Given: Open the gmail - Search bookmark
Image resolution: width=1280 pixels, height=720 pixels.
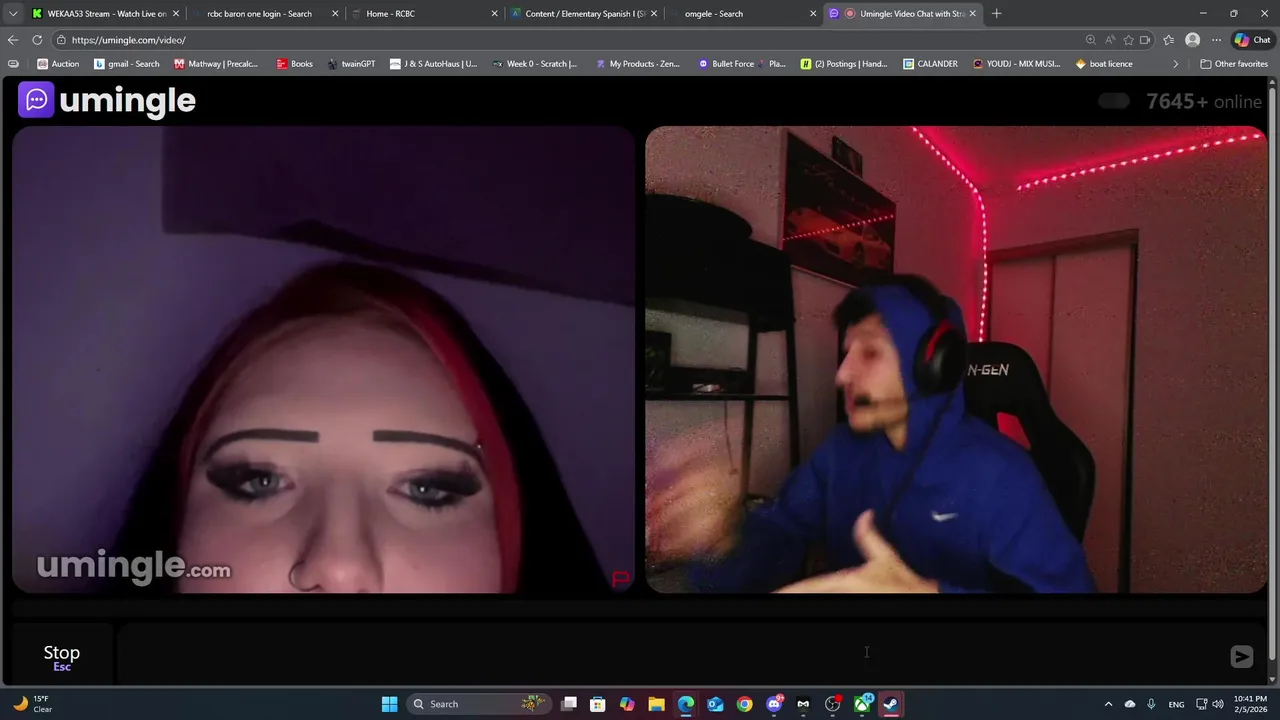Looking at the screenshot, I should (x=127, y=64).
